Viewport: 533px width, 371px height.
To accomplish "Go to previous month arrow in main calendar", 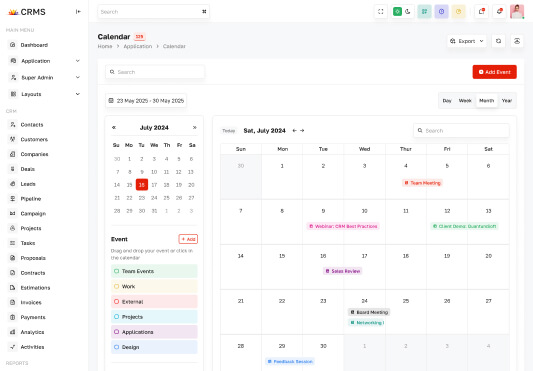I will coord(294,131).
